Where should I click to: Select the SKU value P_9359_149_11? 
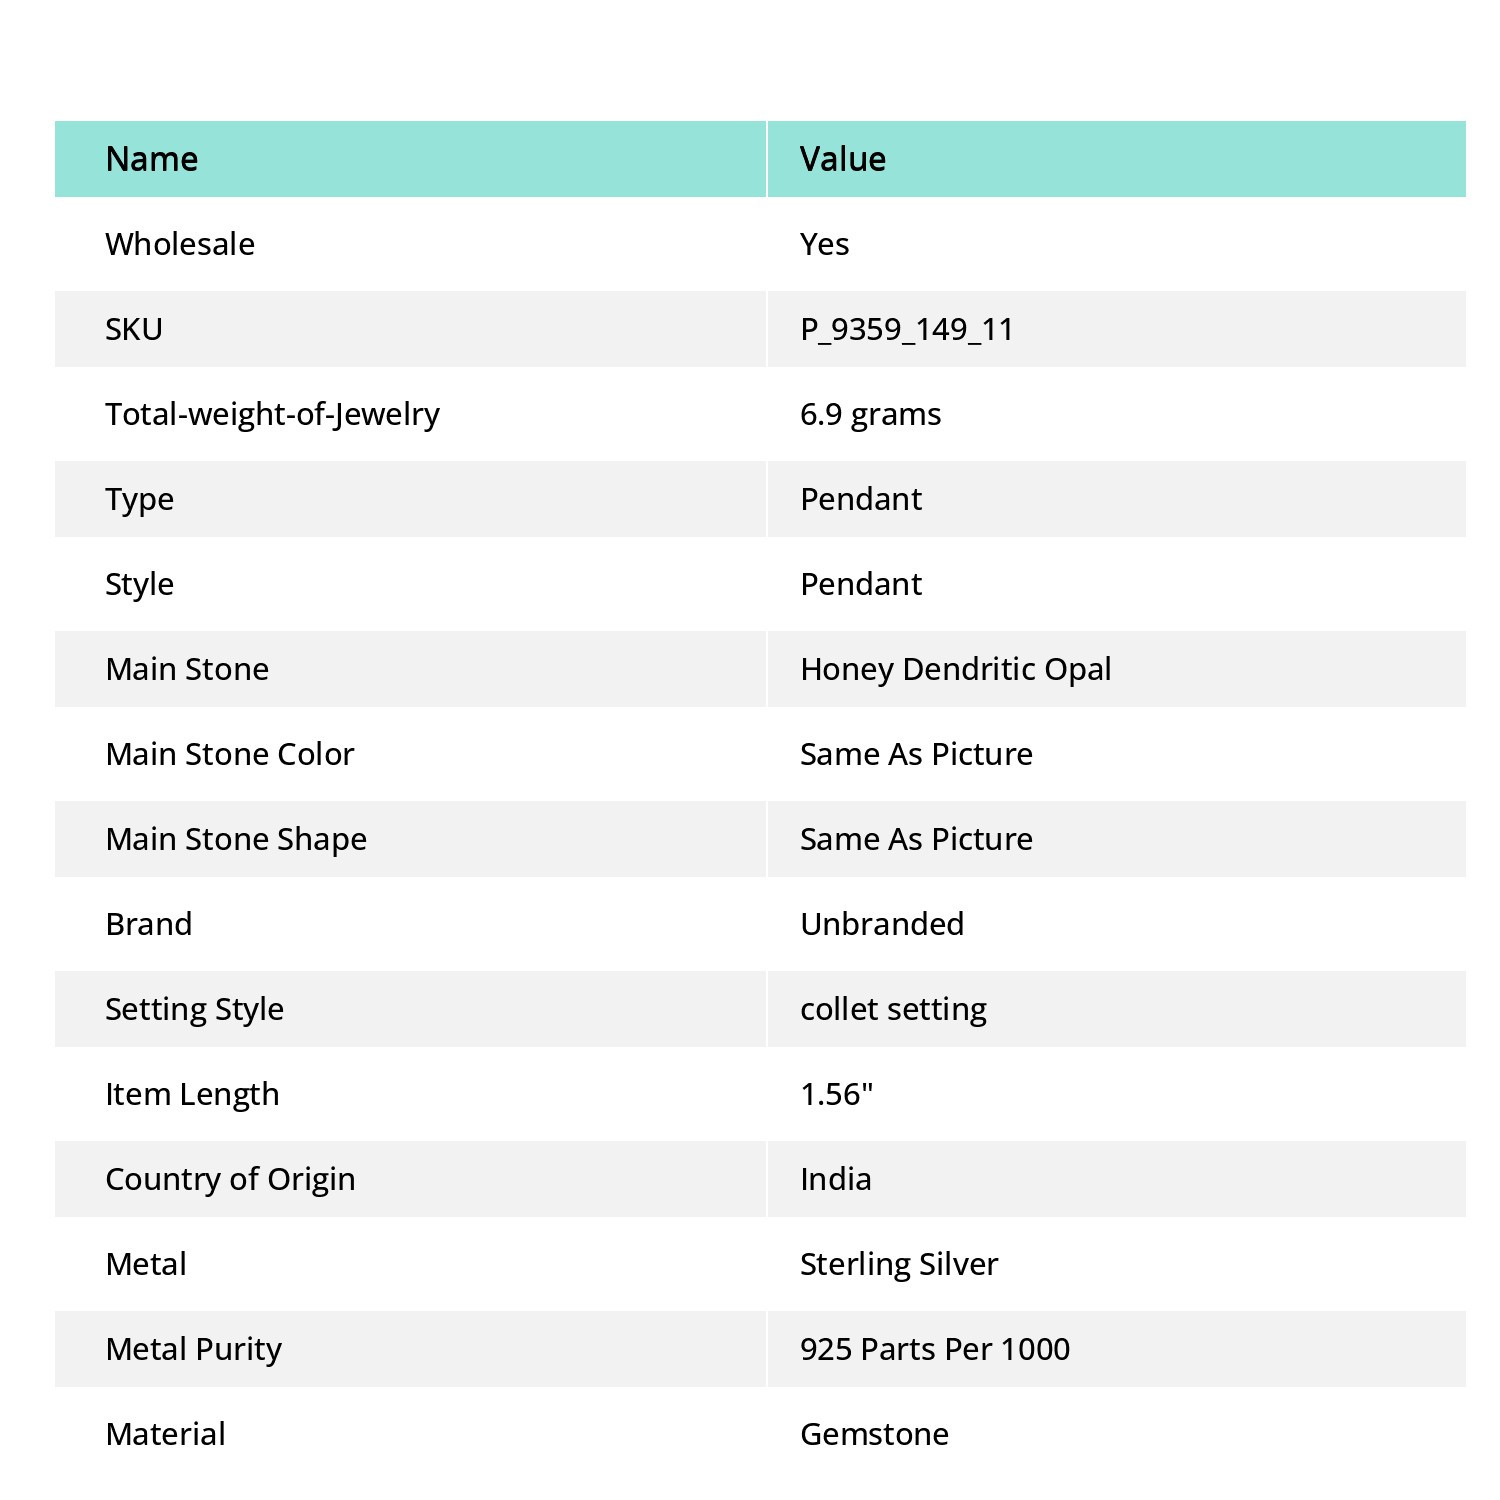point(907,329)
